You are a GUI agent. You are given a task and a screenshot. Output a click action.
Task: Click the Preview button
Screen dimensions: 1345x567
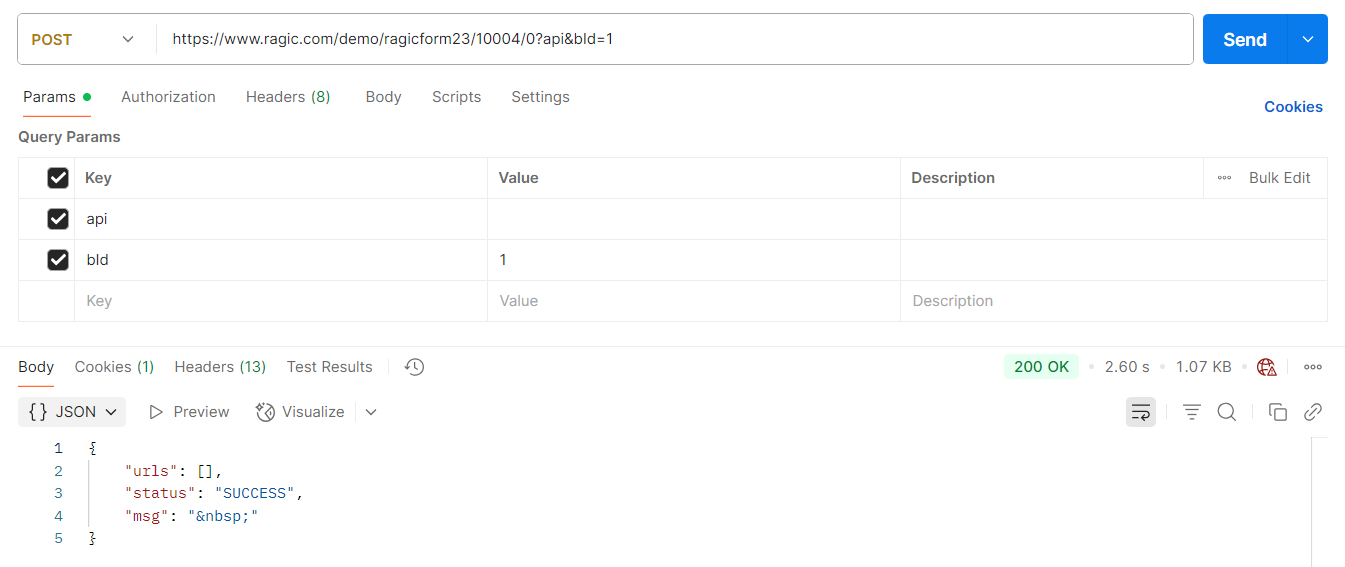189,412
